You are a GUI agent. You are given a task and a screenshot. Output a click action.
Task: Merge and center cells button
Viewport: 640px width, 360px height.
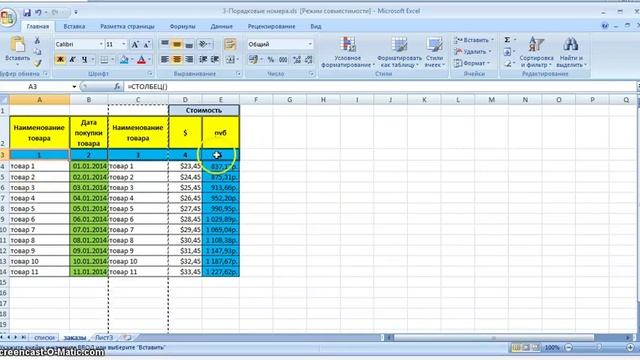click(230, 60)
